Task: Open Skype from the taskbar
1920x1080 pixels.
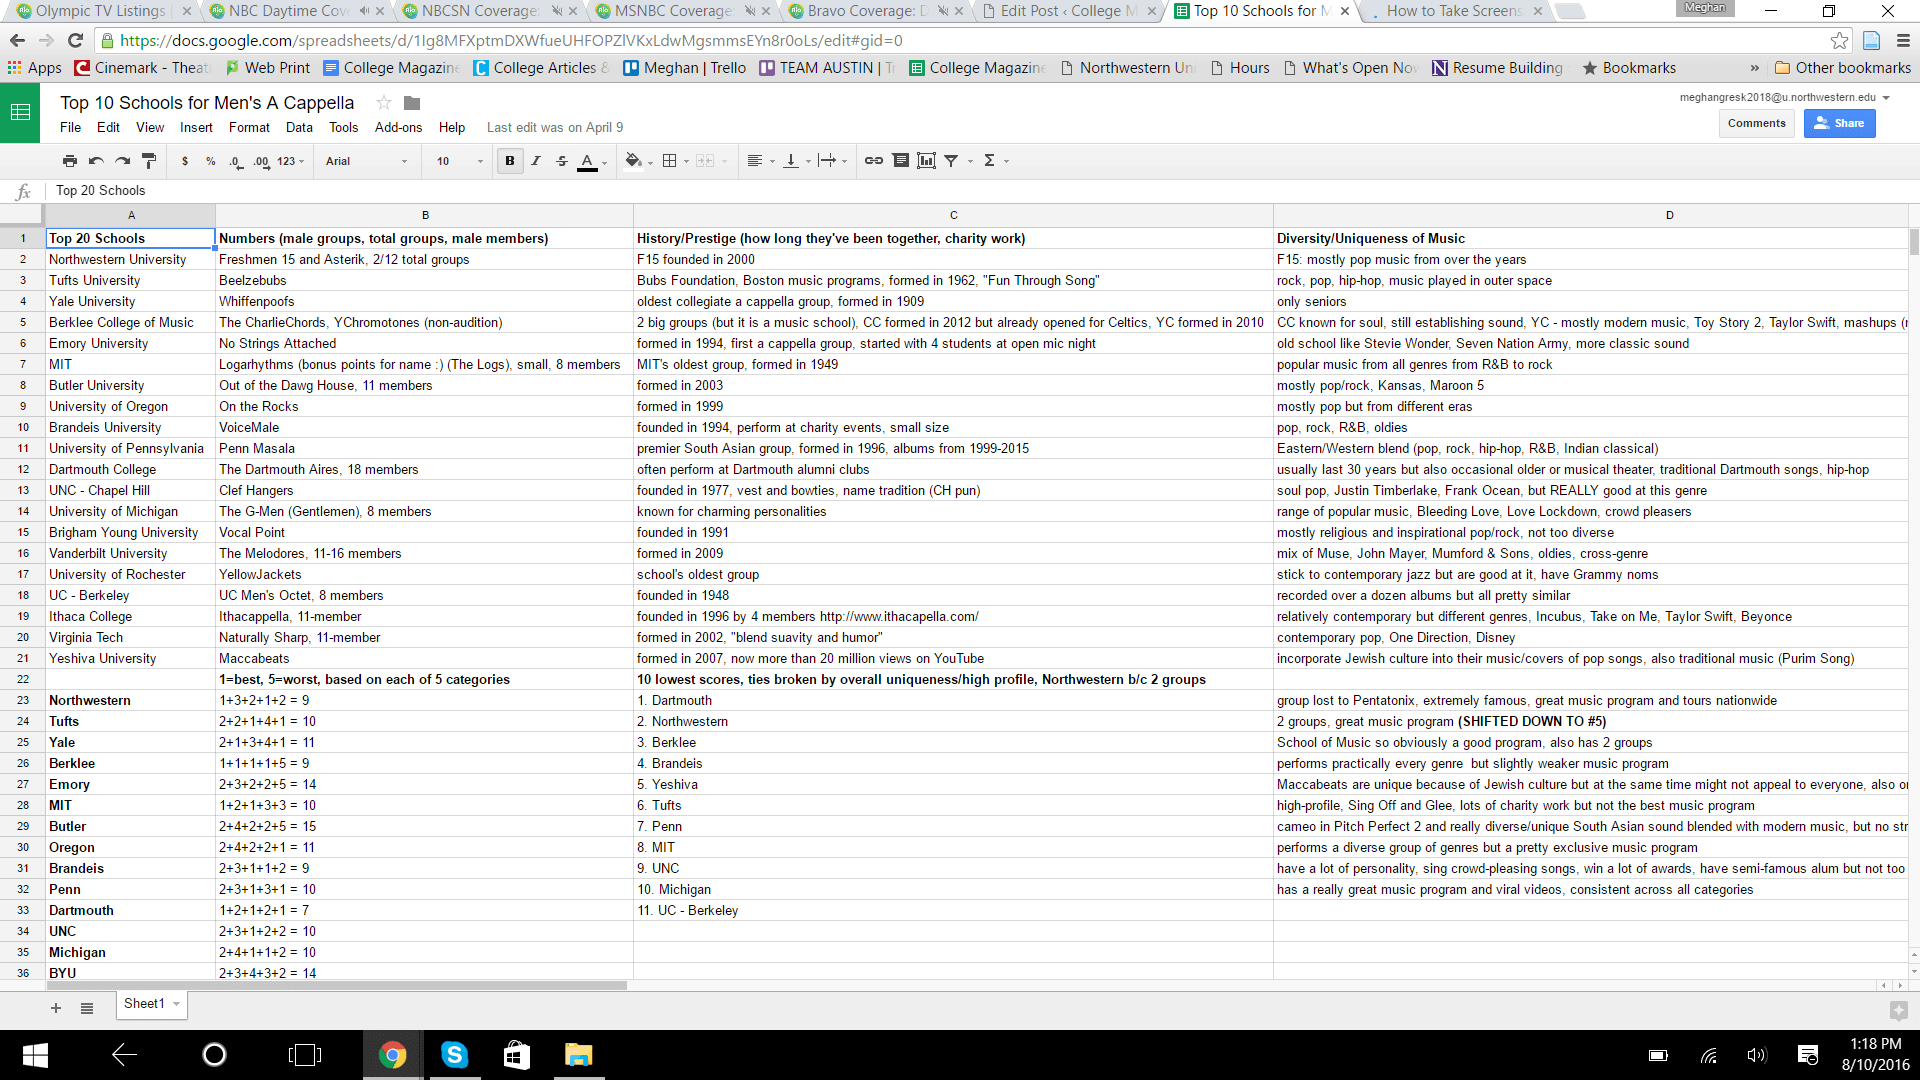Action: tap(455, 1055)
